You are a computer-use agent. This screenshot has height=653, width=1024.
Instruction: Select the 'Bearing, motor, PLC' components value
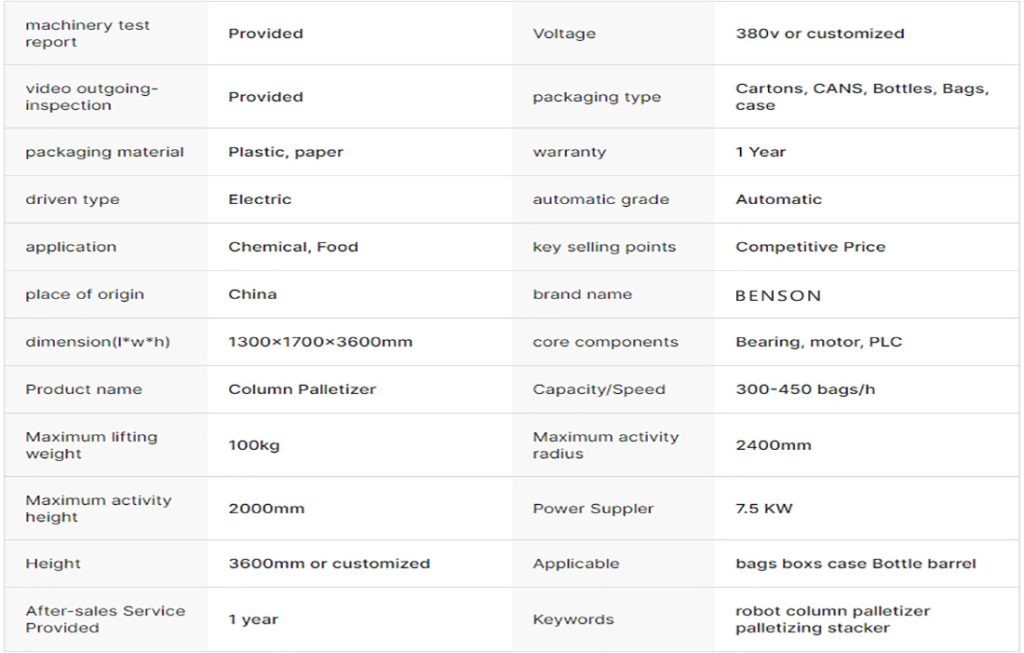[x=818, y=342]
